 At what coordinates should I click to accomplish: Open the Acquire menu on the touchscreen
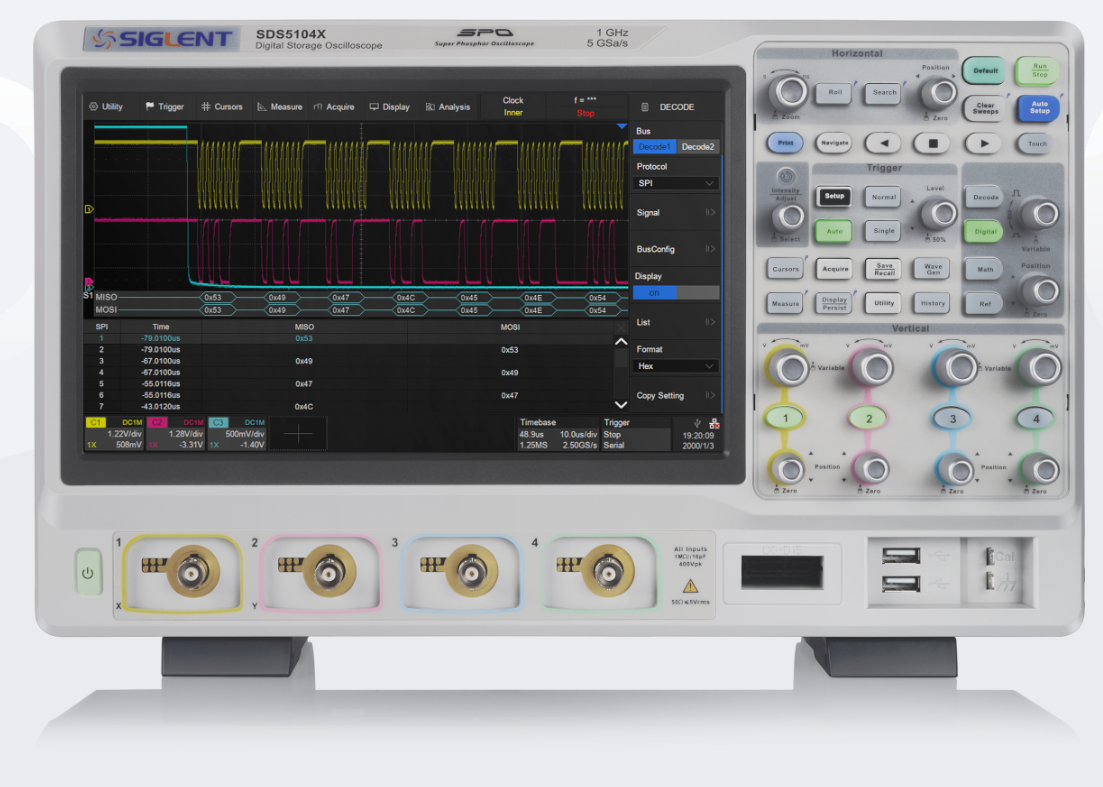333,107
